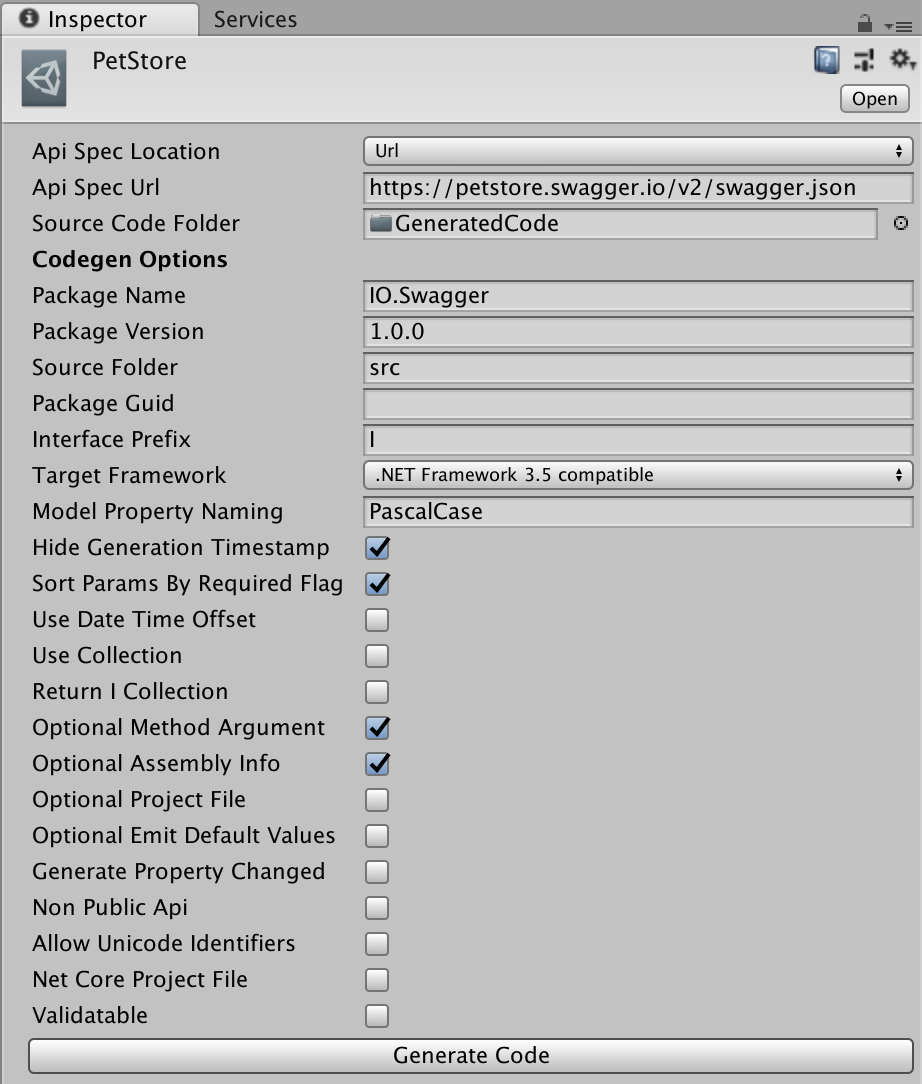Enable the Use Collection option
Screen dimensions: 922x1084
pos(376,655)
